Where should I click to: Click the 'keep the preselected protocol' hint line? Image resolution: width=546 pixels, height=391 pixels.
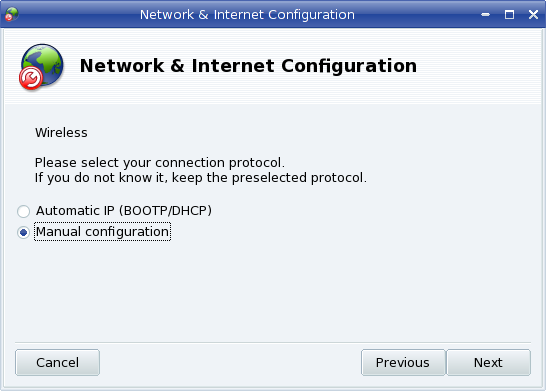tap(201, 178)
